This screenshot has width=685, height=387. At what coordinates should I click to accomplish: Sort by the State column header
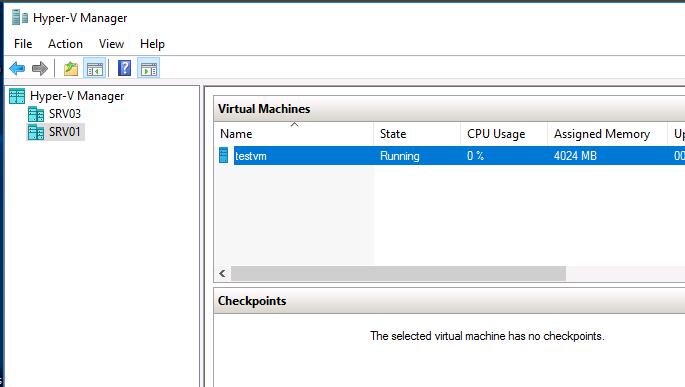click(417, 134)
